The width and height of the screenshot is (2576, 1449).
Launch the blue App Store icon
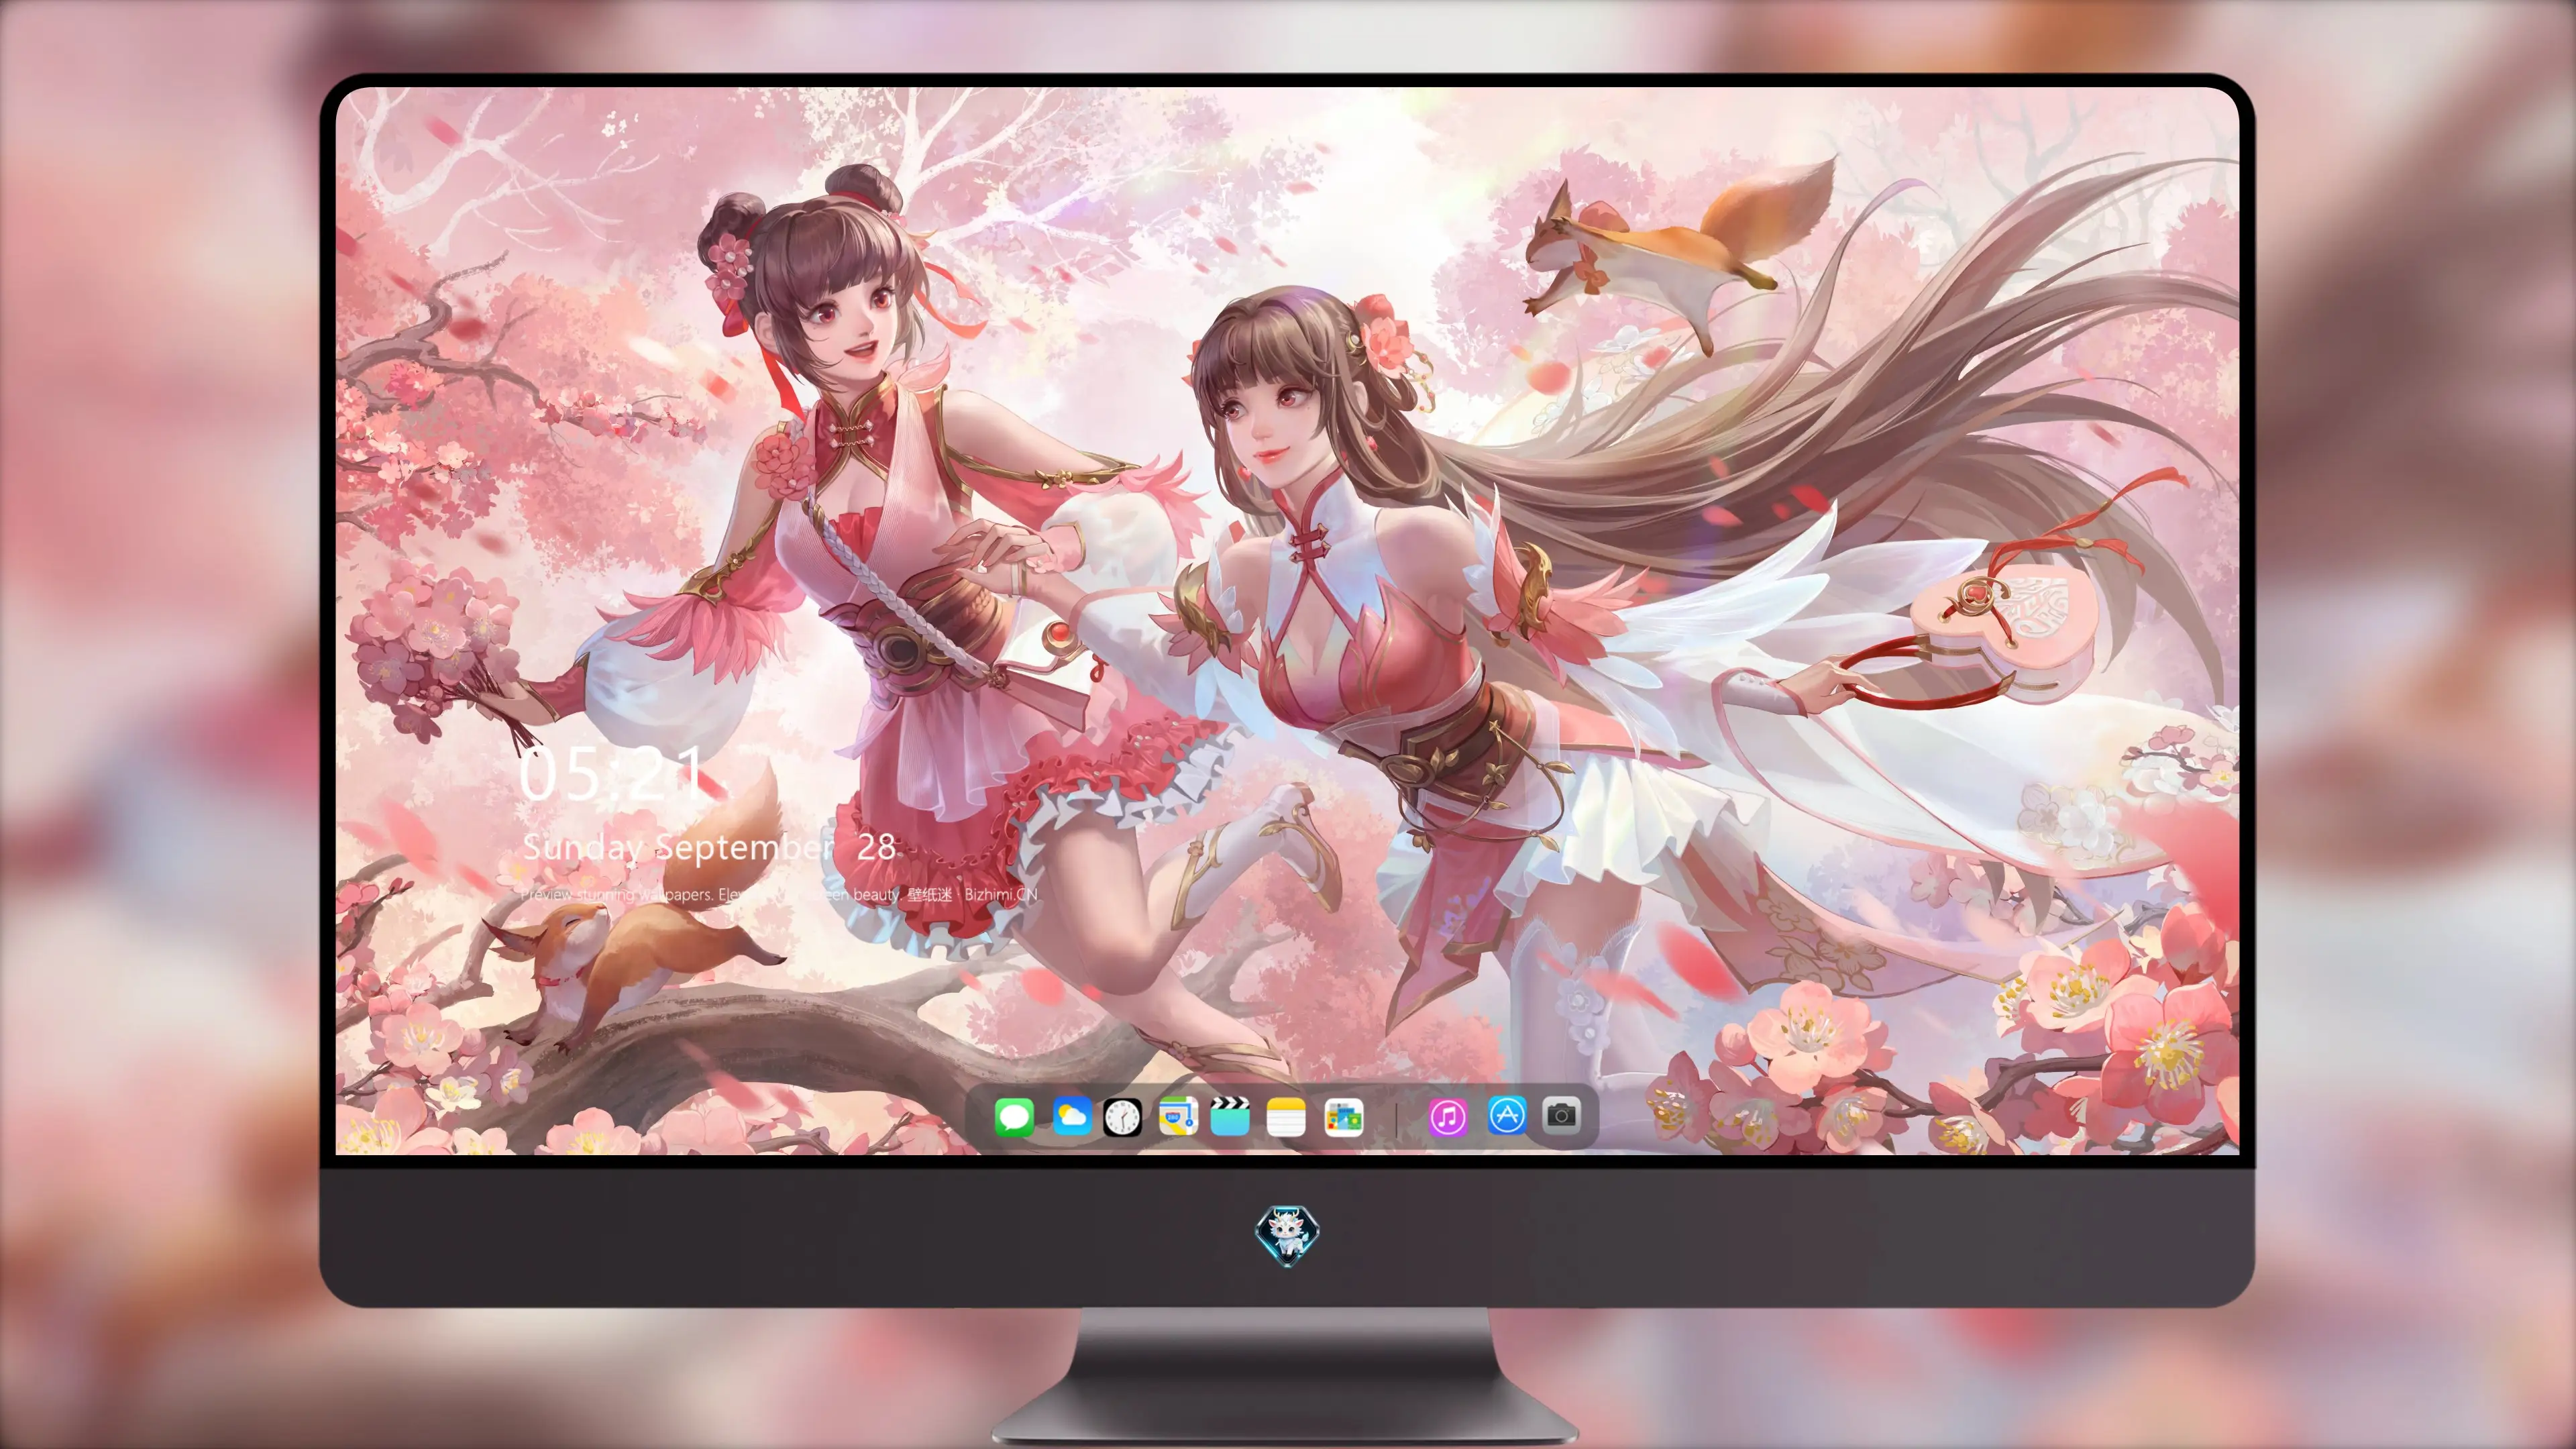[1507, 1114]
